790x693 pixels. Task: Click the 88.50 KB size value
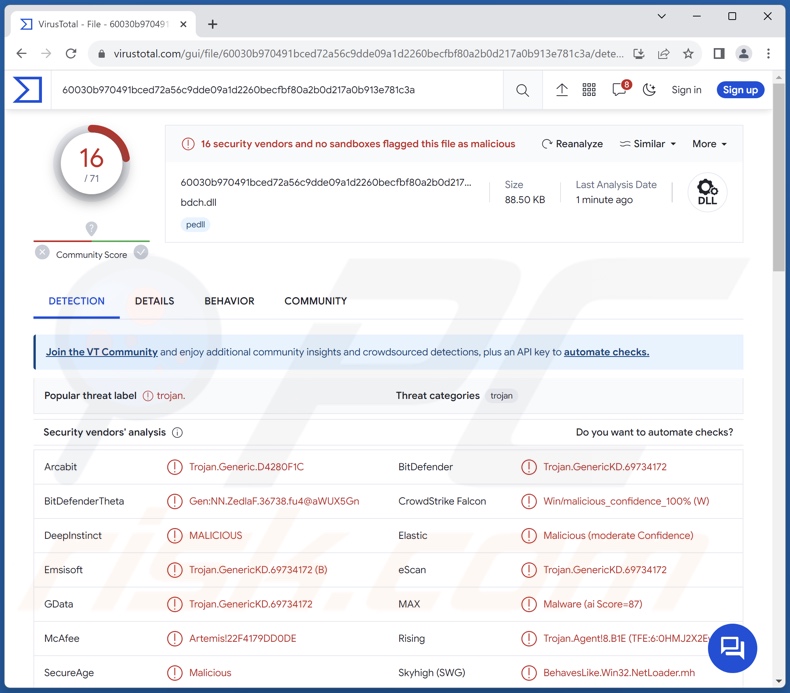525,200
